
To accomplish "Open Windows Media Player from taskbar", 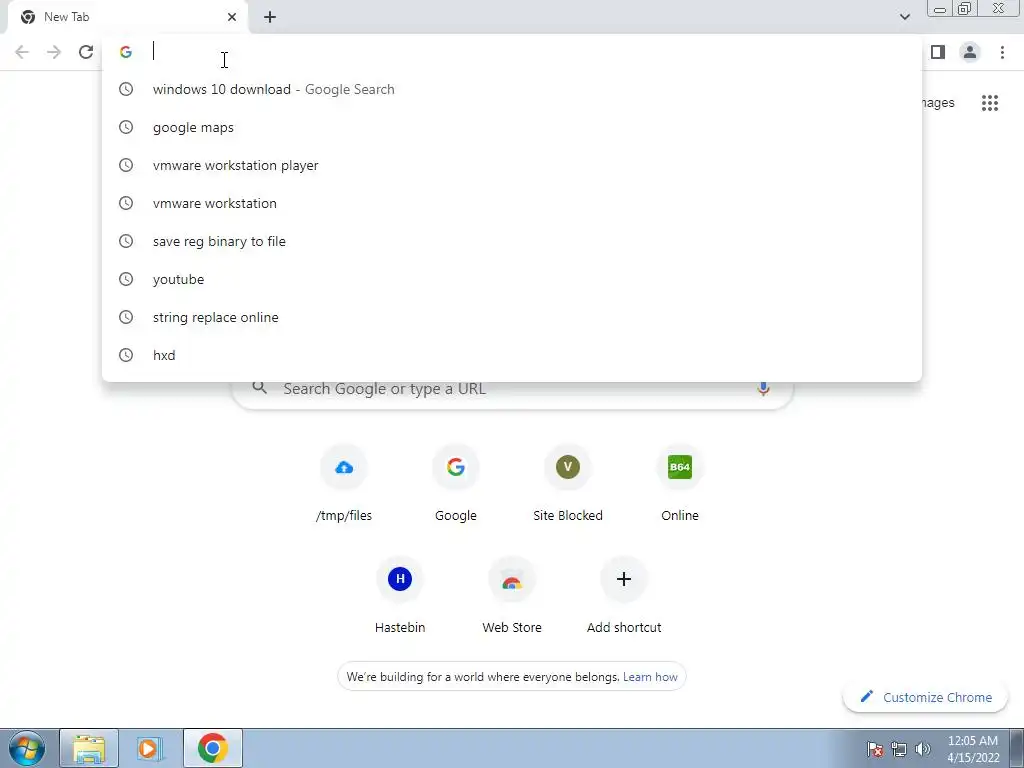I will coord(150,748).
